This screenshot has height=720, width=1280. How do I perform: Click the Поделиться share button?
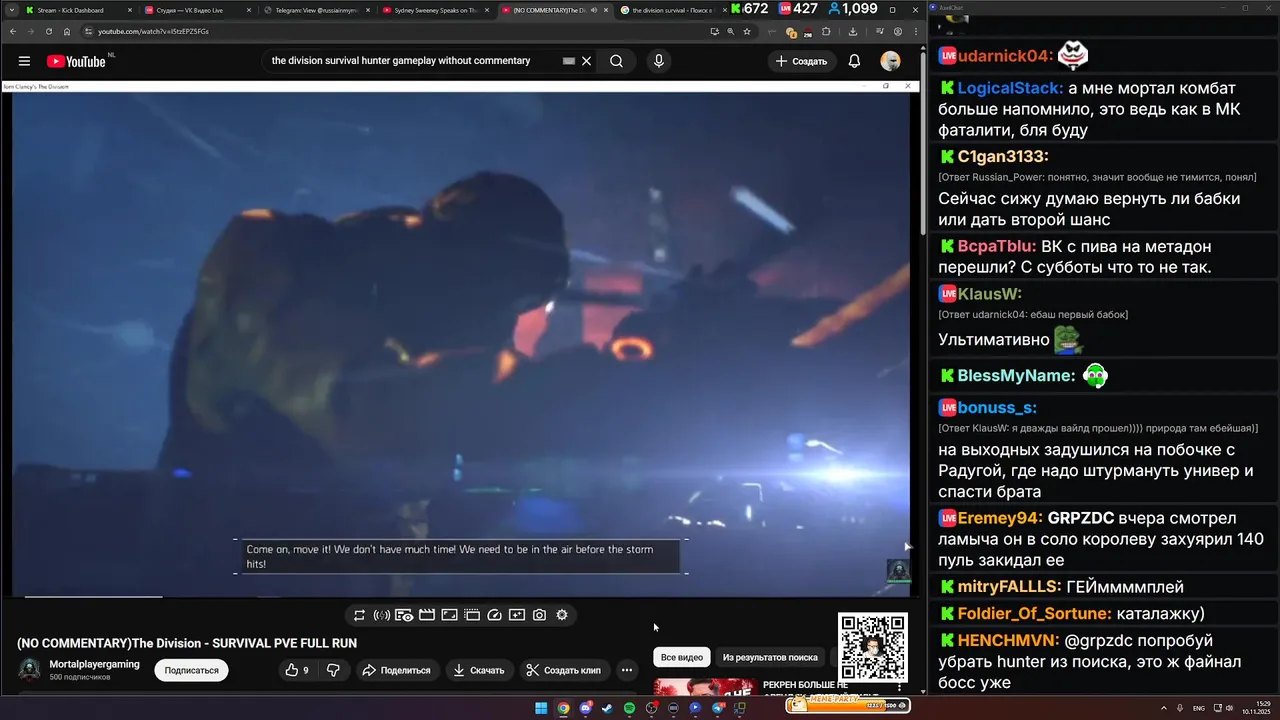point(396,670)
